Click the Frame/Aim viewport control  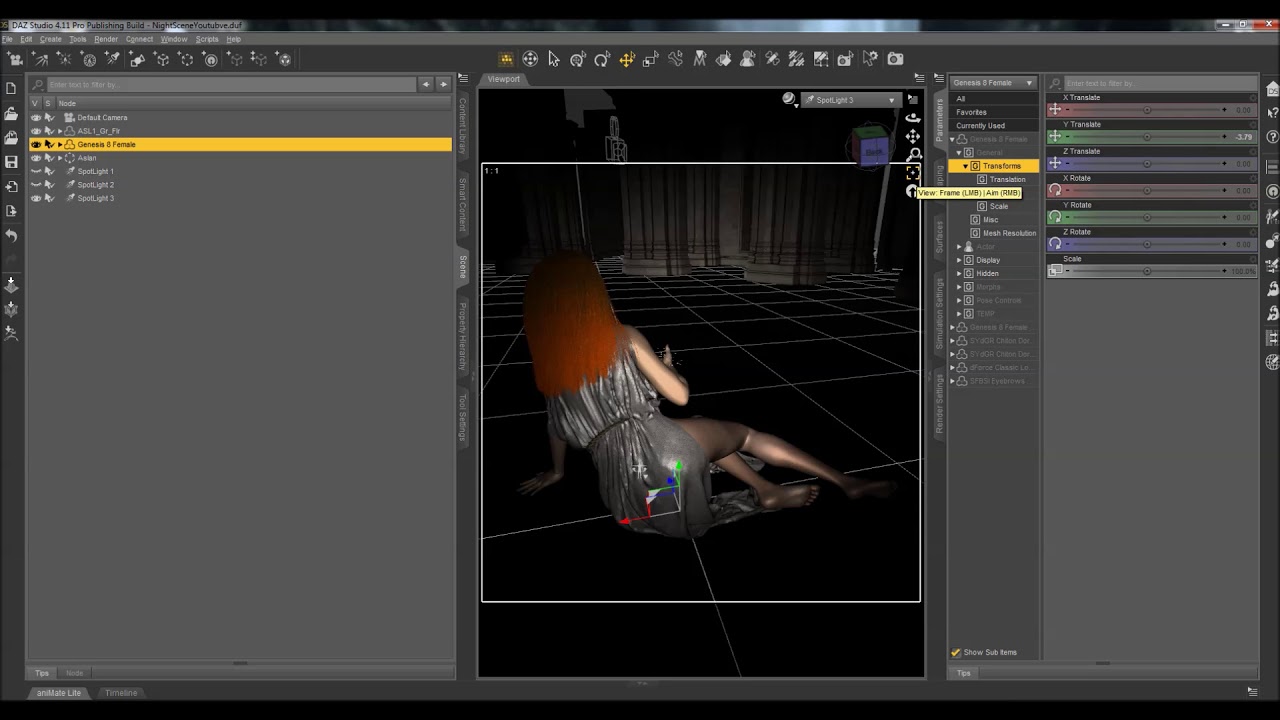click(913, 173)
